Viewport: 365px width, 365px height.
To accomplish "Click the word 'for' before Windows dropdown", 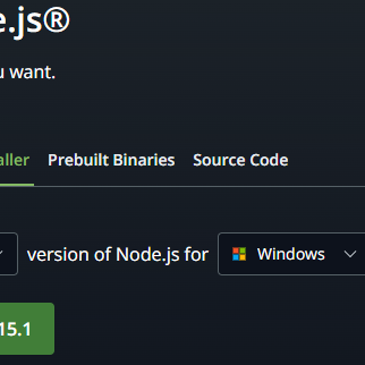I will [197, 255].
